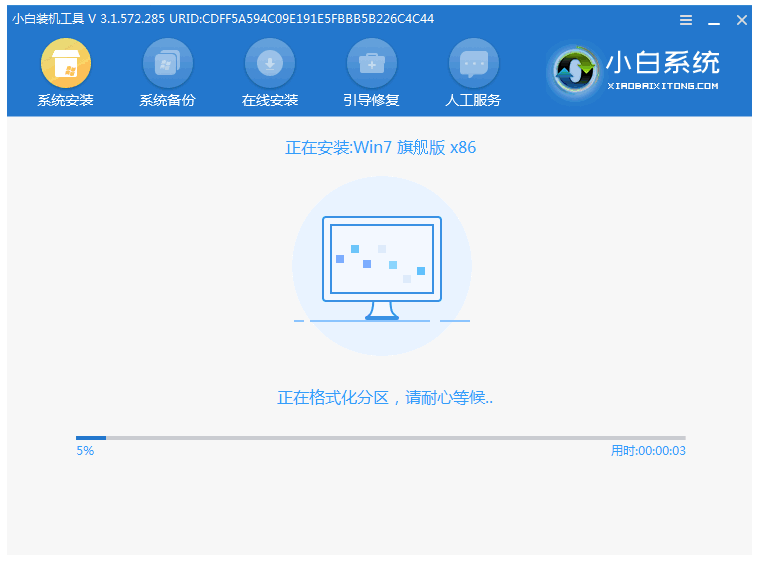760x561 pixels.
Task: Open the 人工服务 chat bubble icon
Action: pyautogui.click(x=473, y=63)
